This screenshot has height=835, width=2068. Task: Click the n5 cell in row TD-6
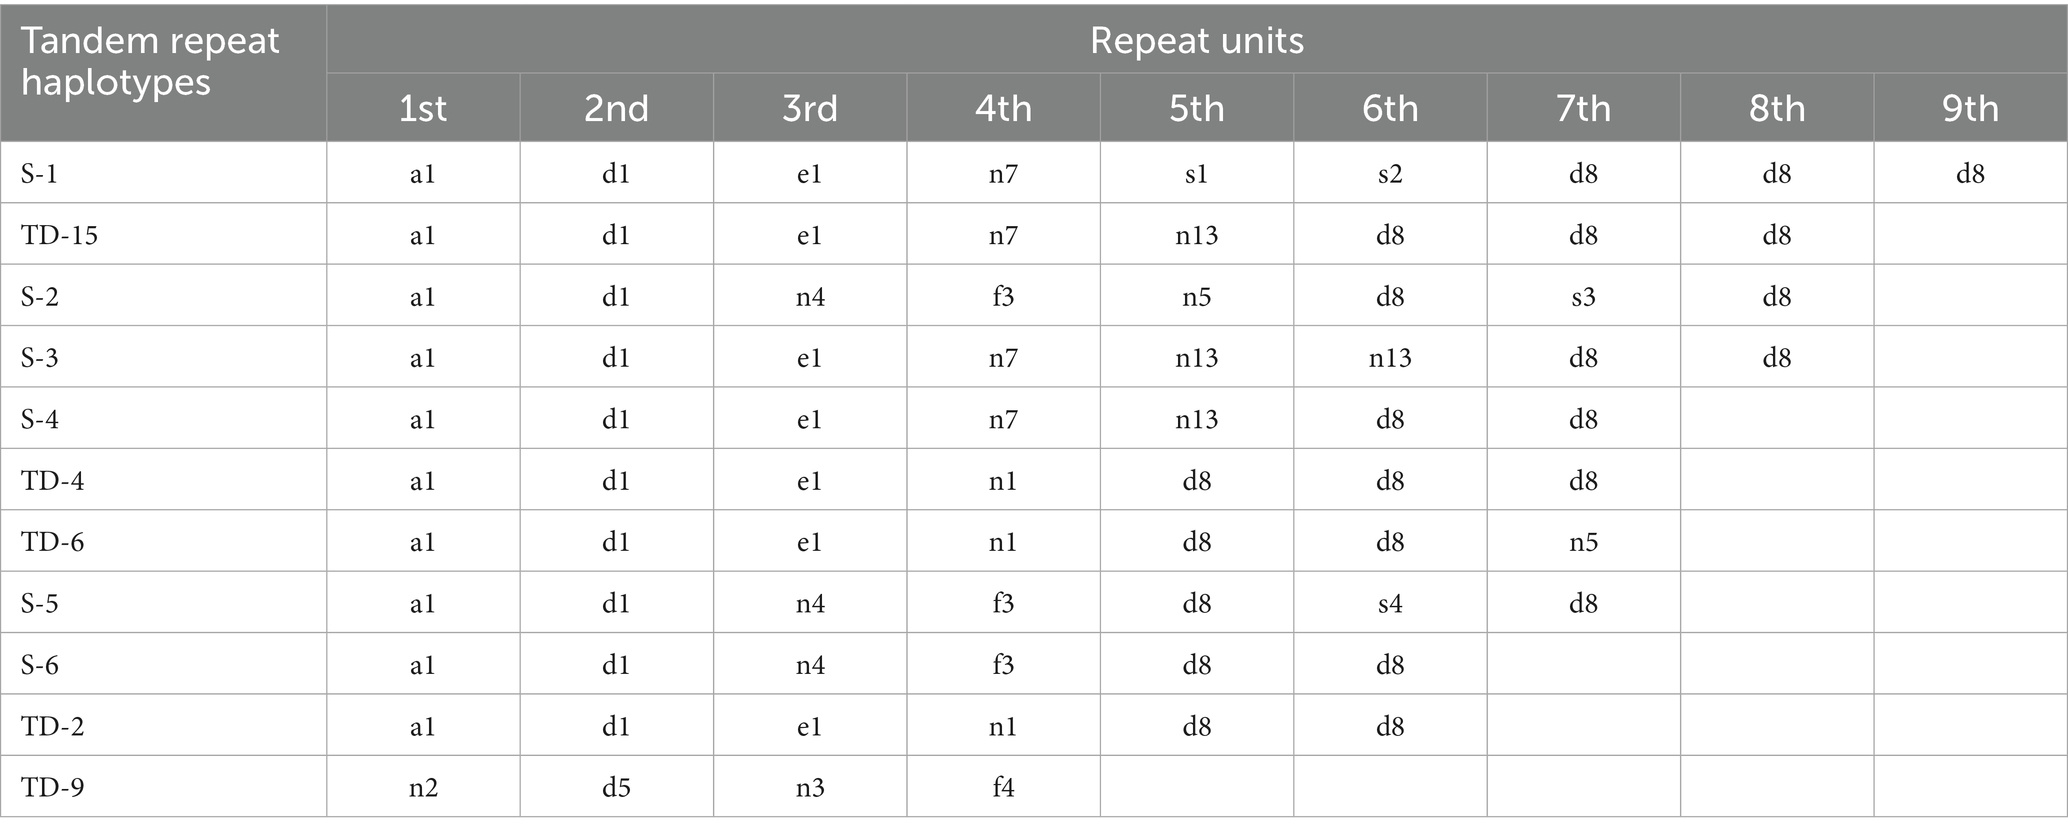click(1583, 542)
